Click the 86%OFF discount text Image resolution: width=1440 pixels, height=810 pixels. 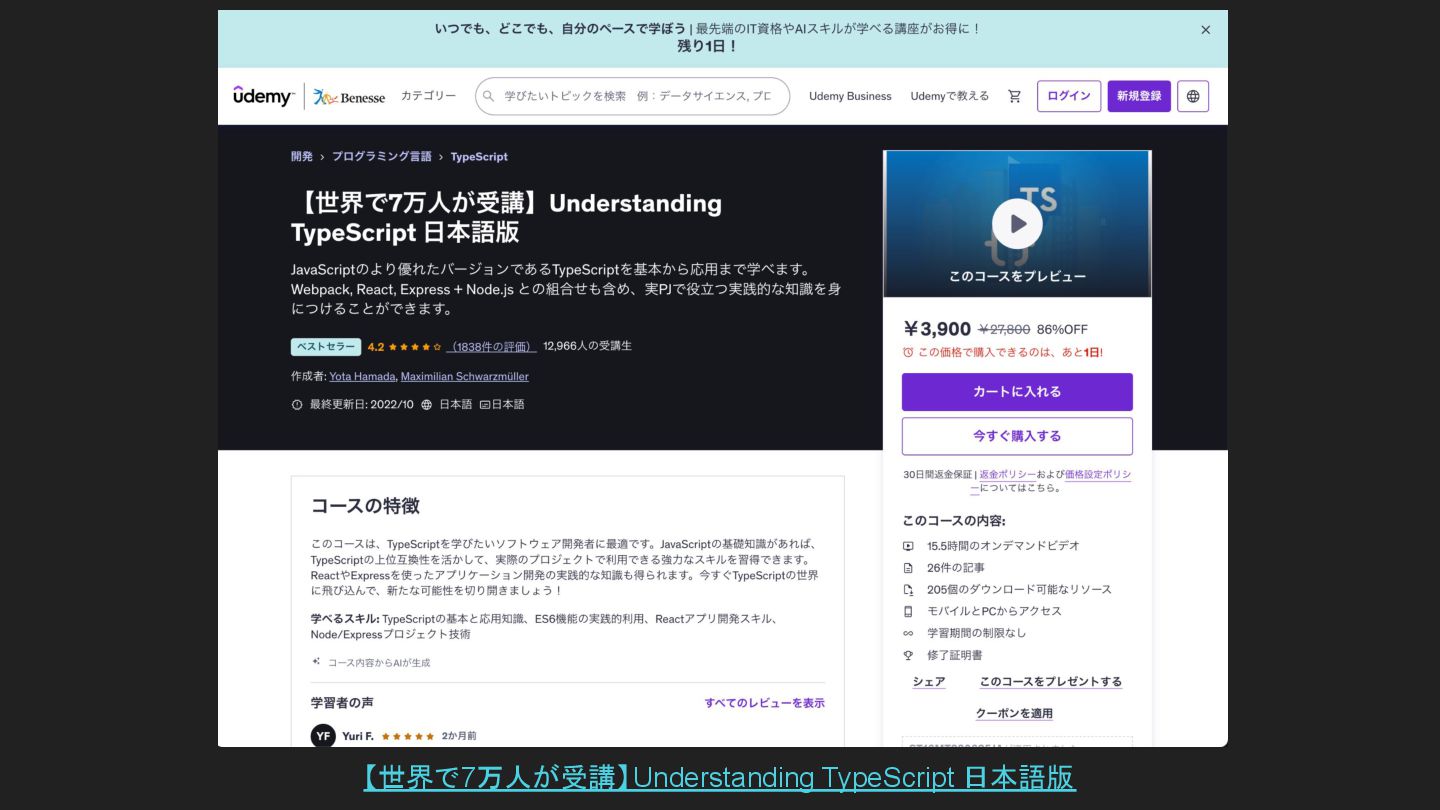point(1062,330)
